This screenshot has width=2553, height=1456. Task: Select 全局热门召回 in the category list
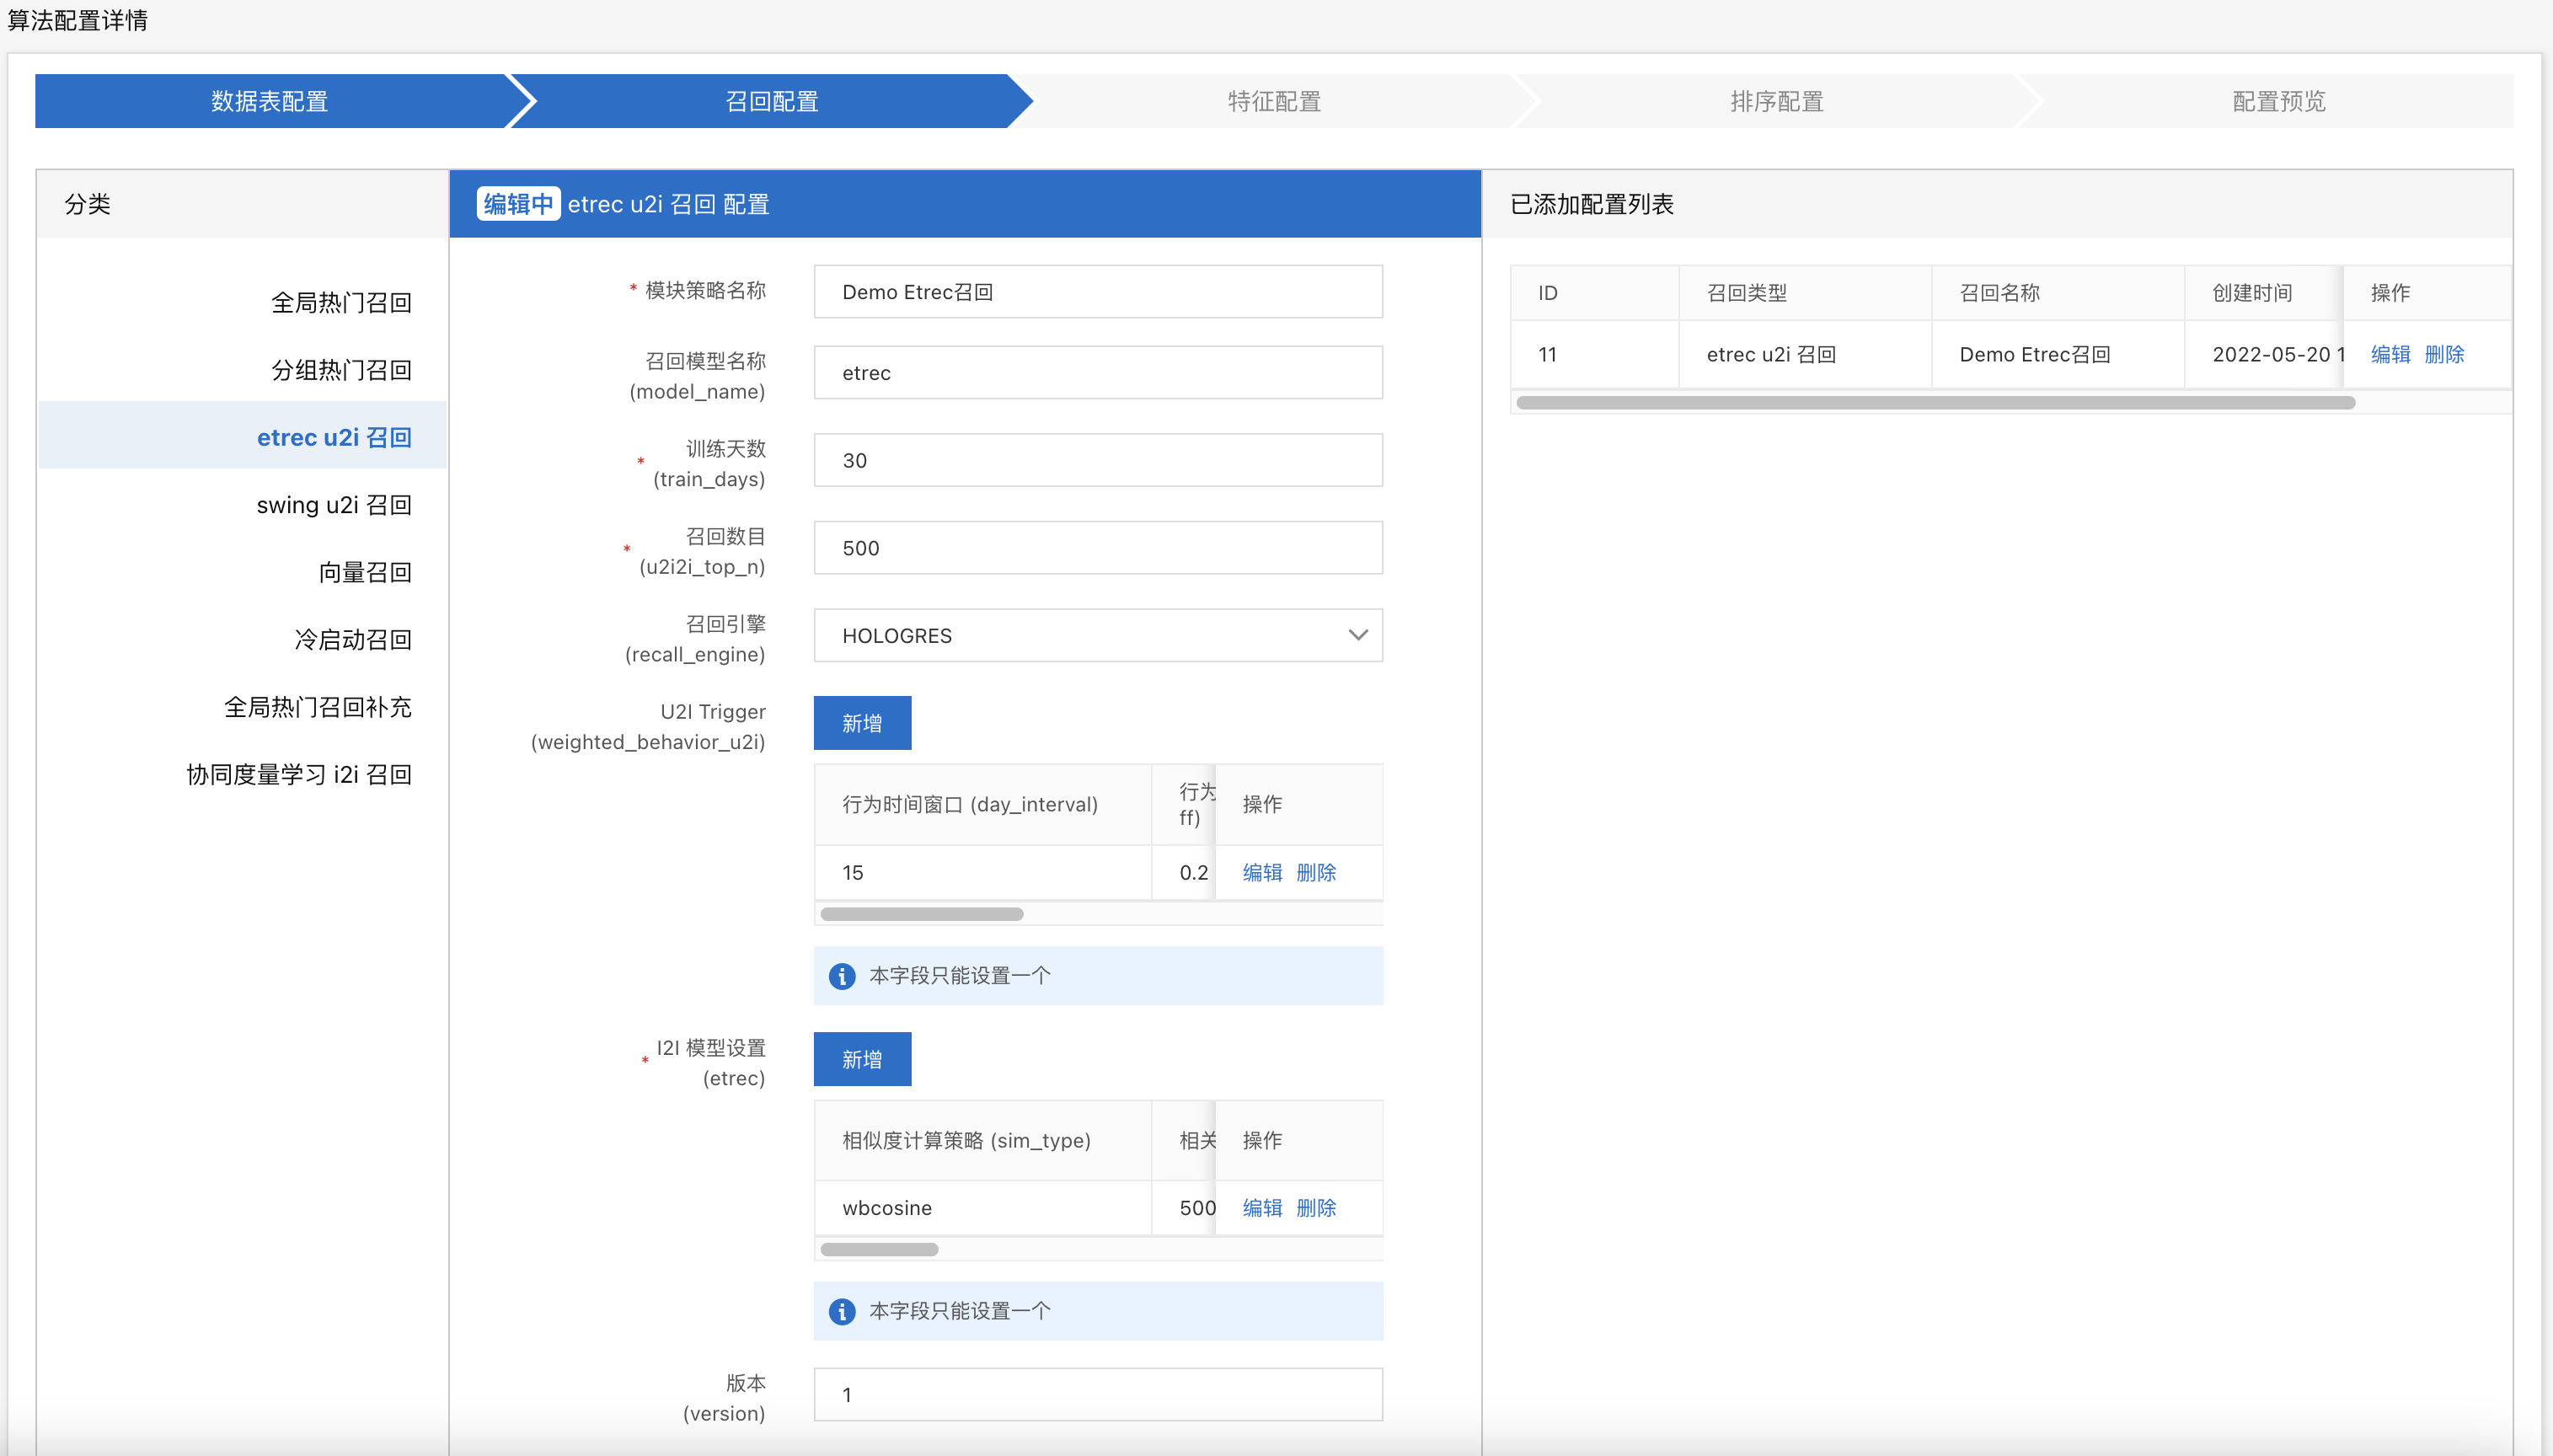tap(341, 303)
